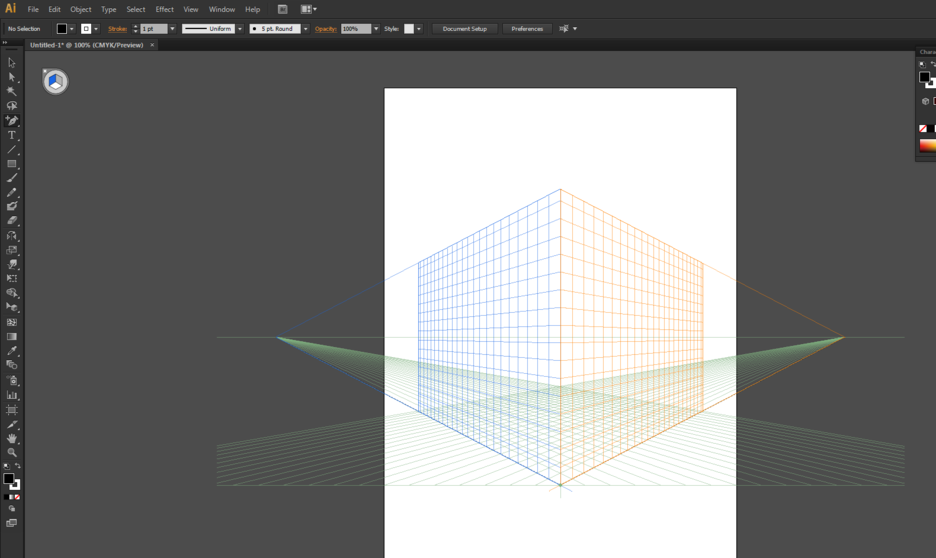The height and width of the screenshot is (558, 936).
Task: Pick the Eyedropper tool
Action: pyautogui.click(x=11, y=351)
